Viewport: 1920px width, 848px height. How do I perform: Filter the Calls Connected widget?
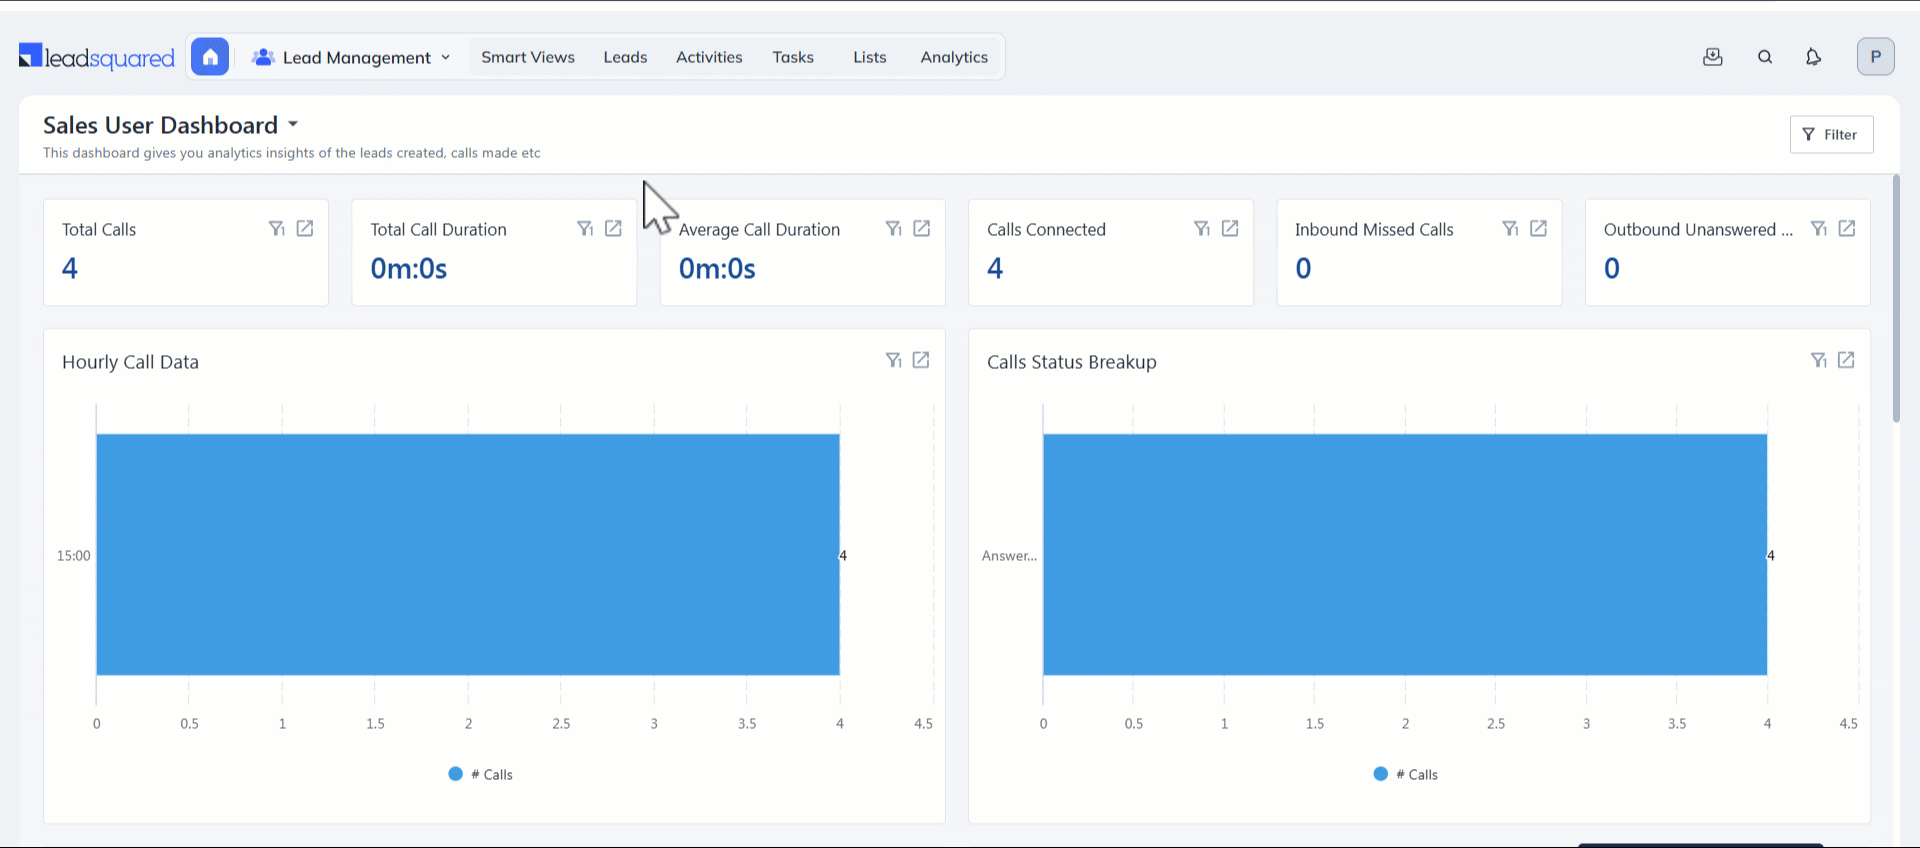1202,229
